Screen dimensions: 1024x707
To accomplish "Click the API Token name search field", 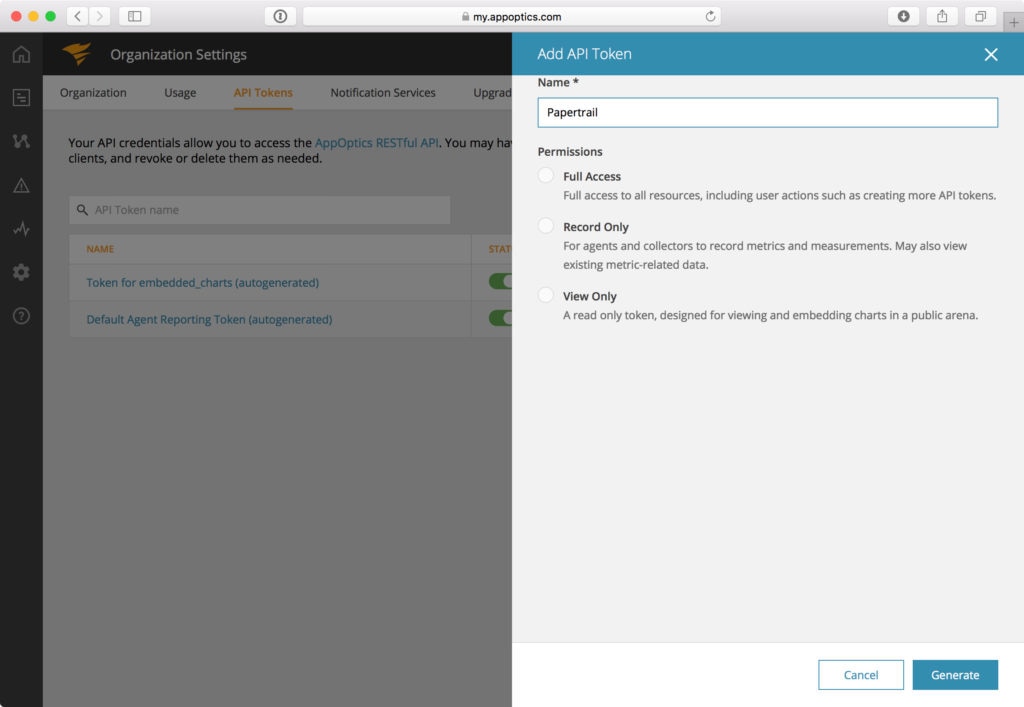I will [259, 210].
